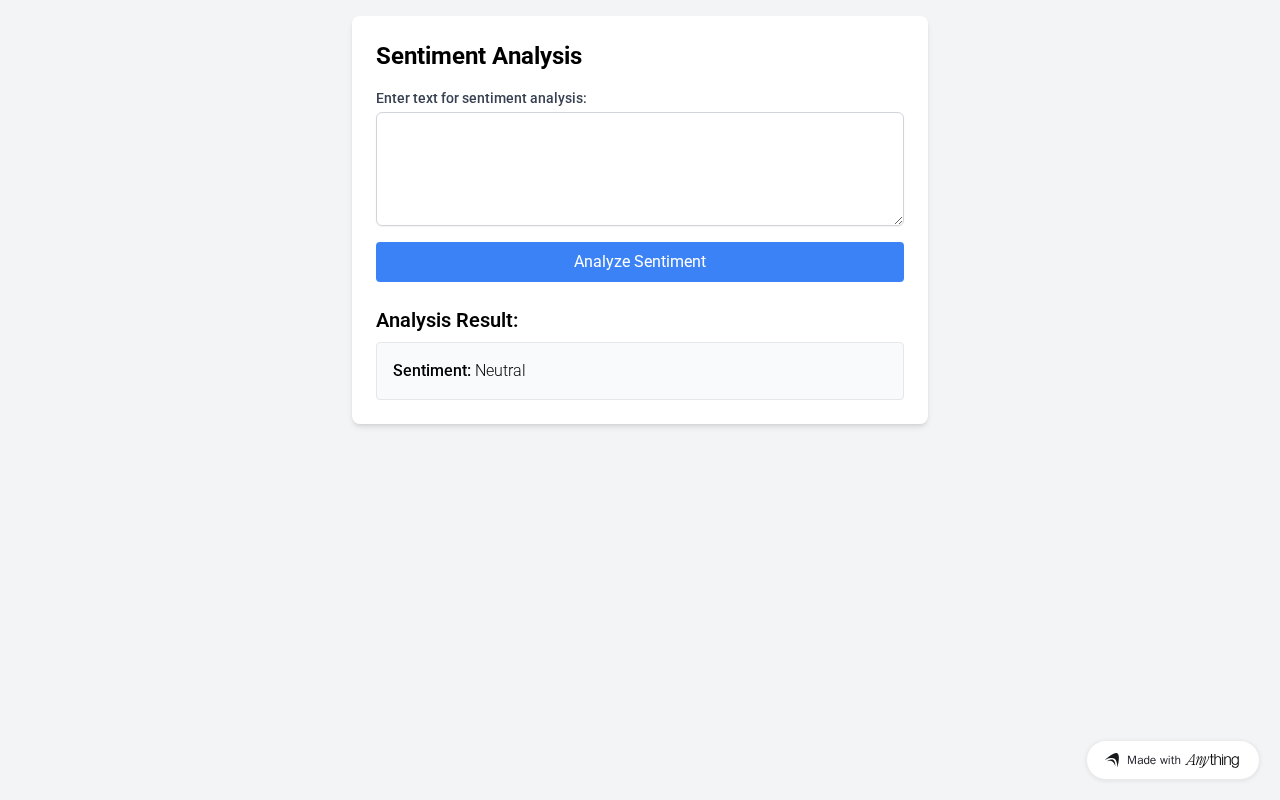This screenshot has height=800, width=1280.
Task: Click the word 'Sentiment' on blue button
Action: [x=670, y=262]
